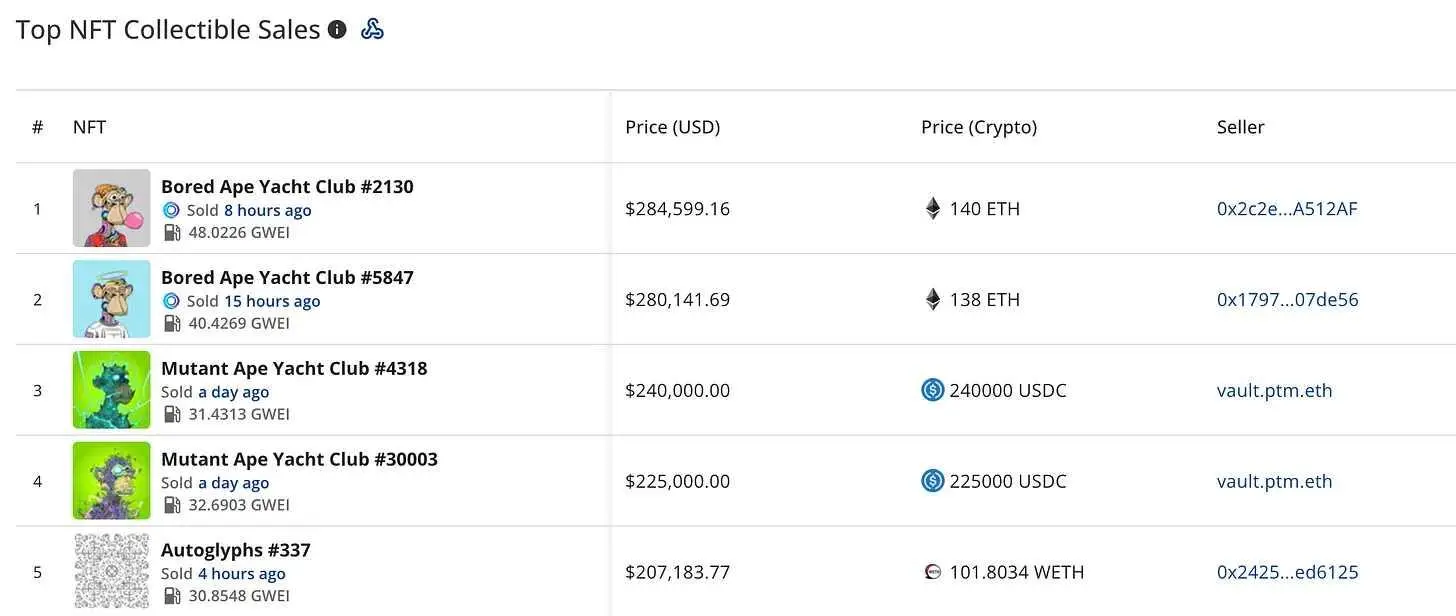Open Mutant Ape Yacht Club #4318 thumbnail
The height and width of the screenshot is (616, 1456).
[x=111, y=390]
